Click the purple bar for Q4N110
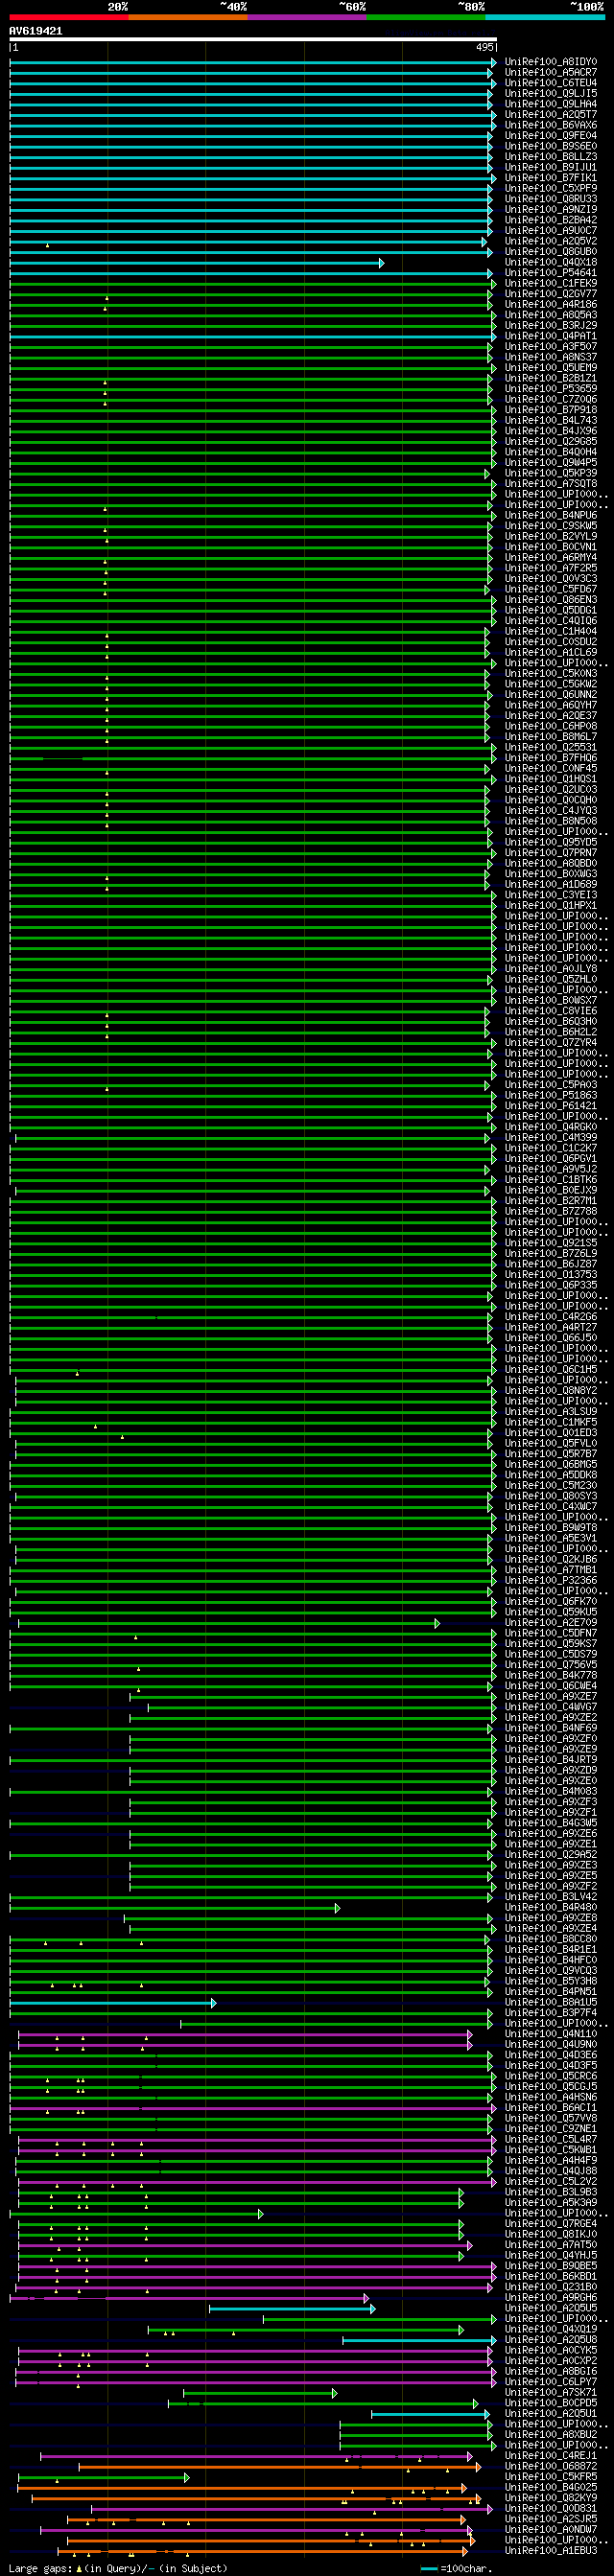This screenshot has width=614, height=2576. [x=246, y=2035]
